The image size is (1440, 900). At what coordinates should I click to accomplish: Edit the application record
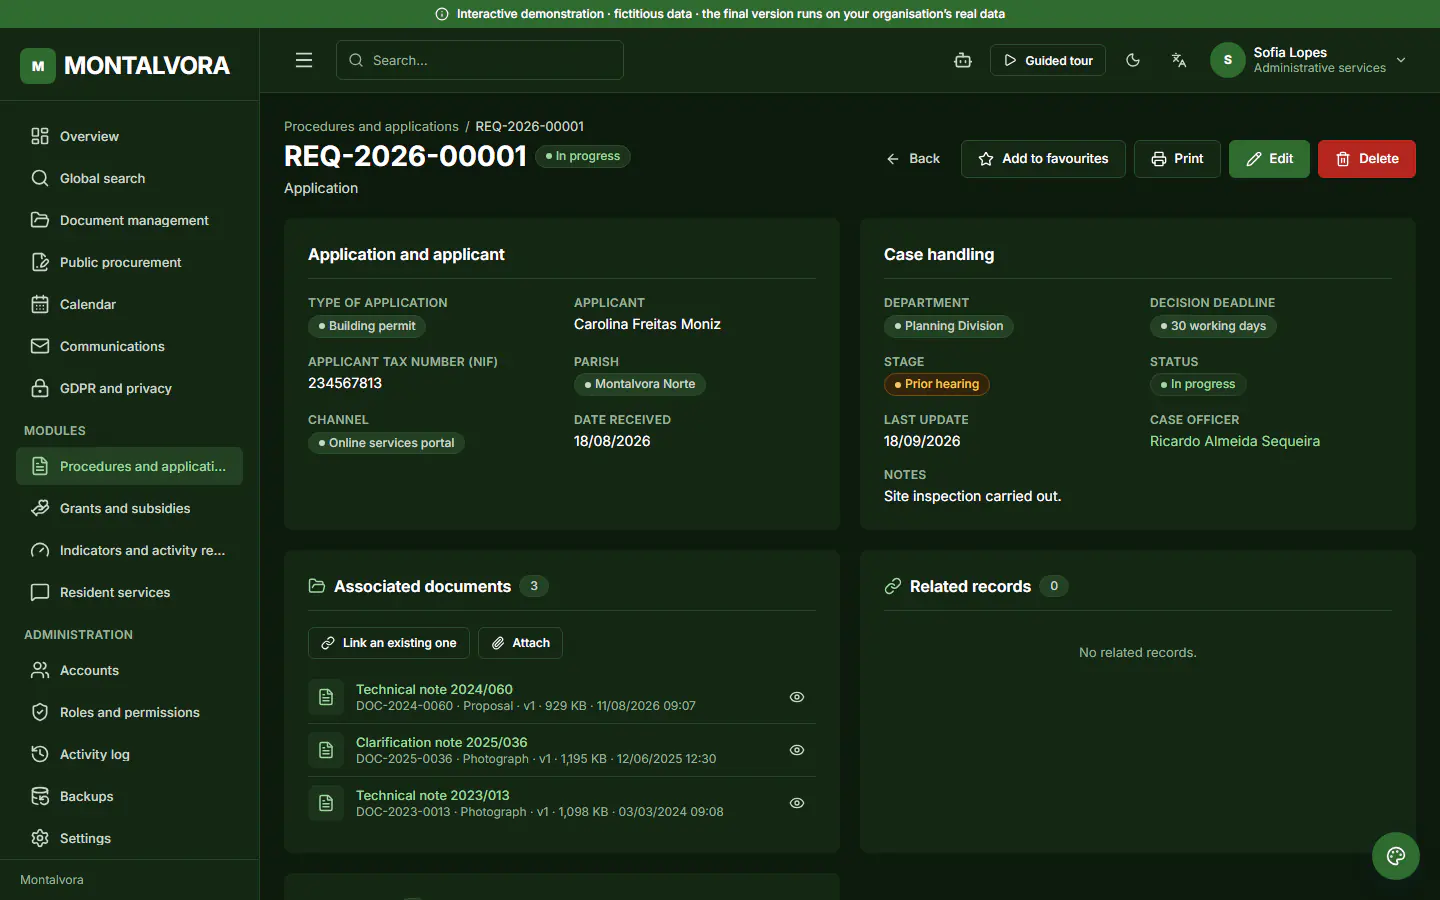(1269, 159)
